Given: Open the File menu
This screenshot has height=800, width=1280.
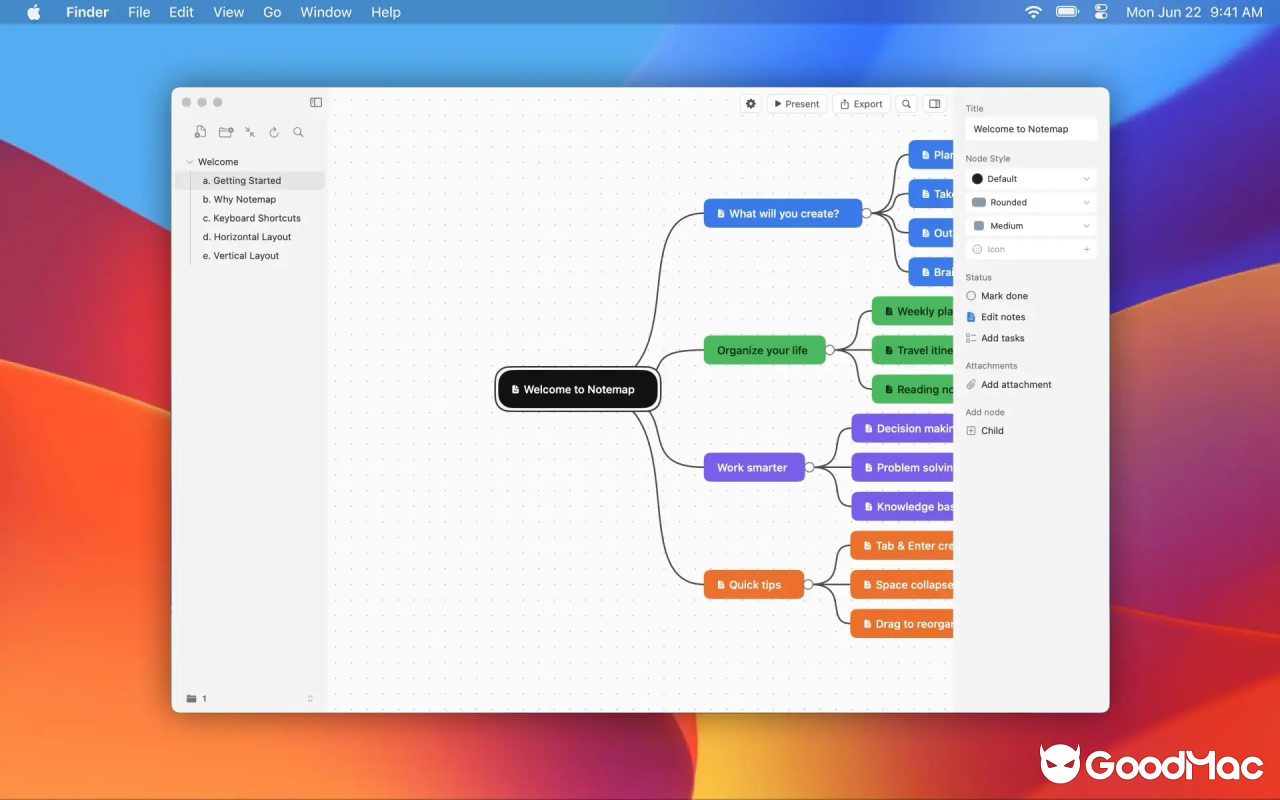Looking at the screenshot, I should [139, 12].
